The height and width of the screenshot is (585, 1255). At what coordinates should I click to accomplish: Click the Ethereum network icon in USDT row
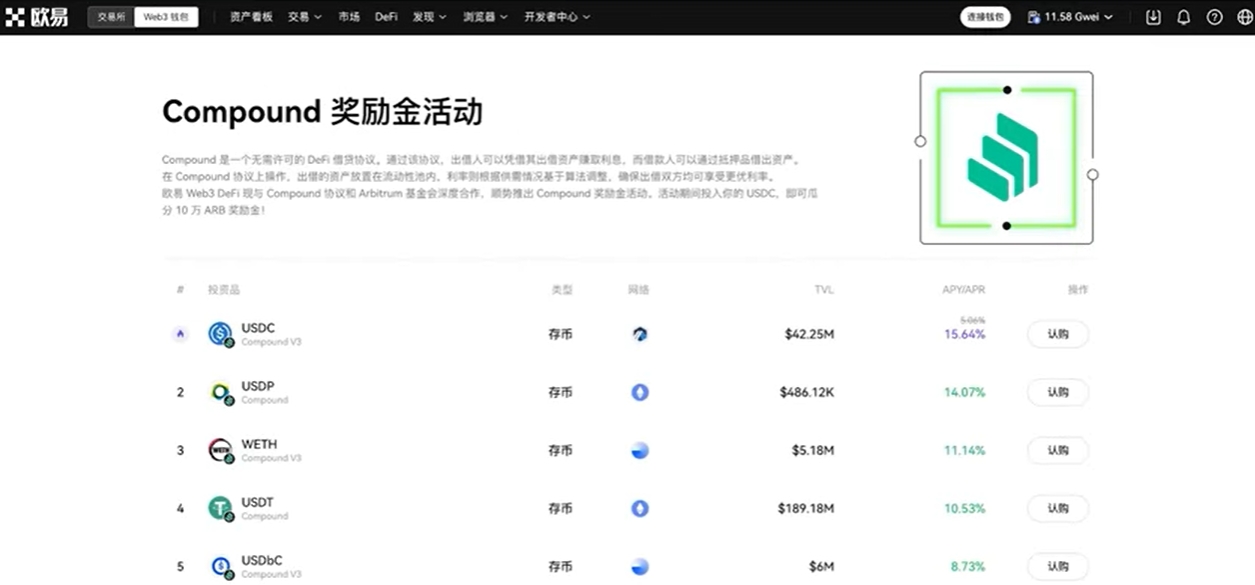640,508
